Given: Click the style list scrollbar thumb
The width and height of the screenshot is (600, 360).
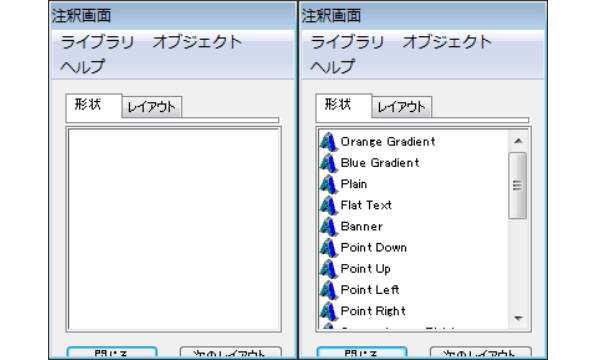Looking at the screenshot, I should tap(518, 186).
